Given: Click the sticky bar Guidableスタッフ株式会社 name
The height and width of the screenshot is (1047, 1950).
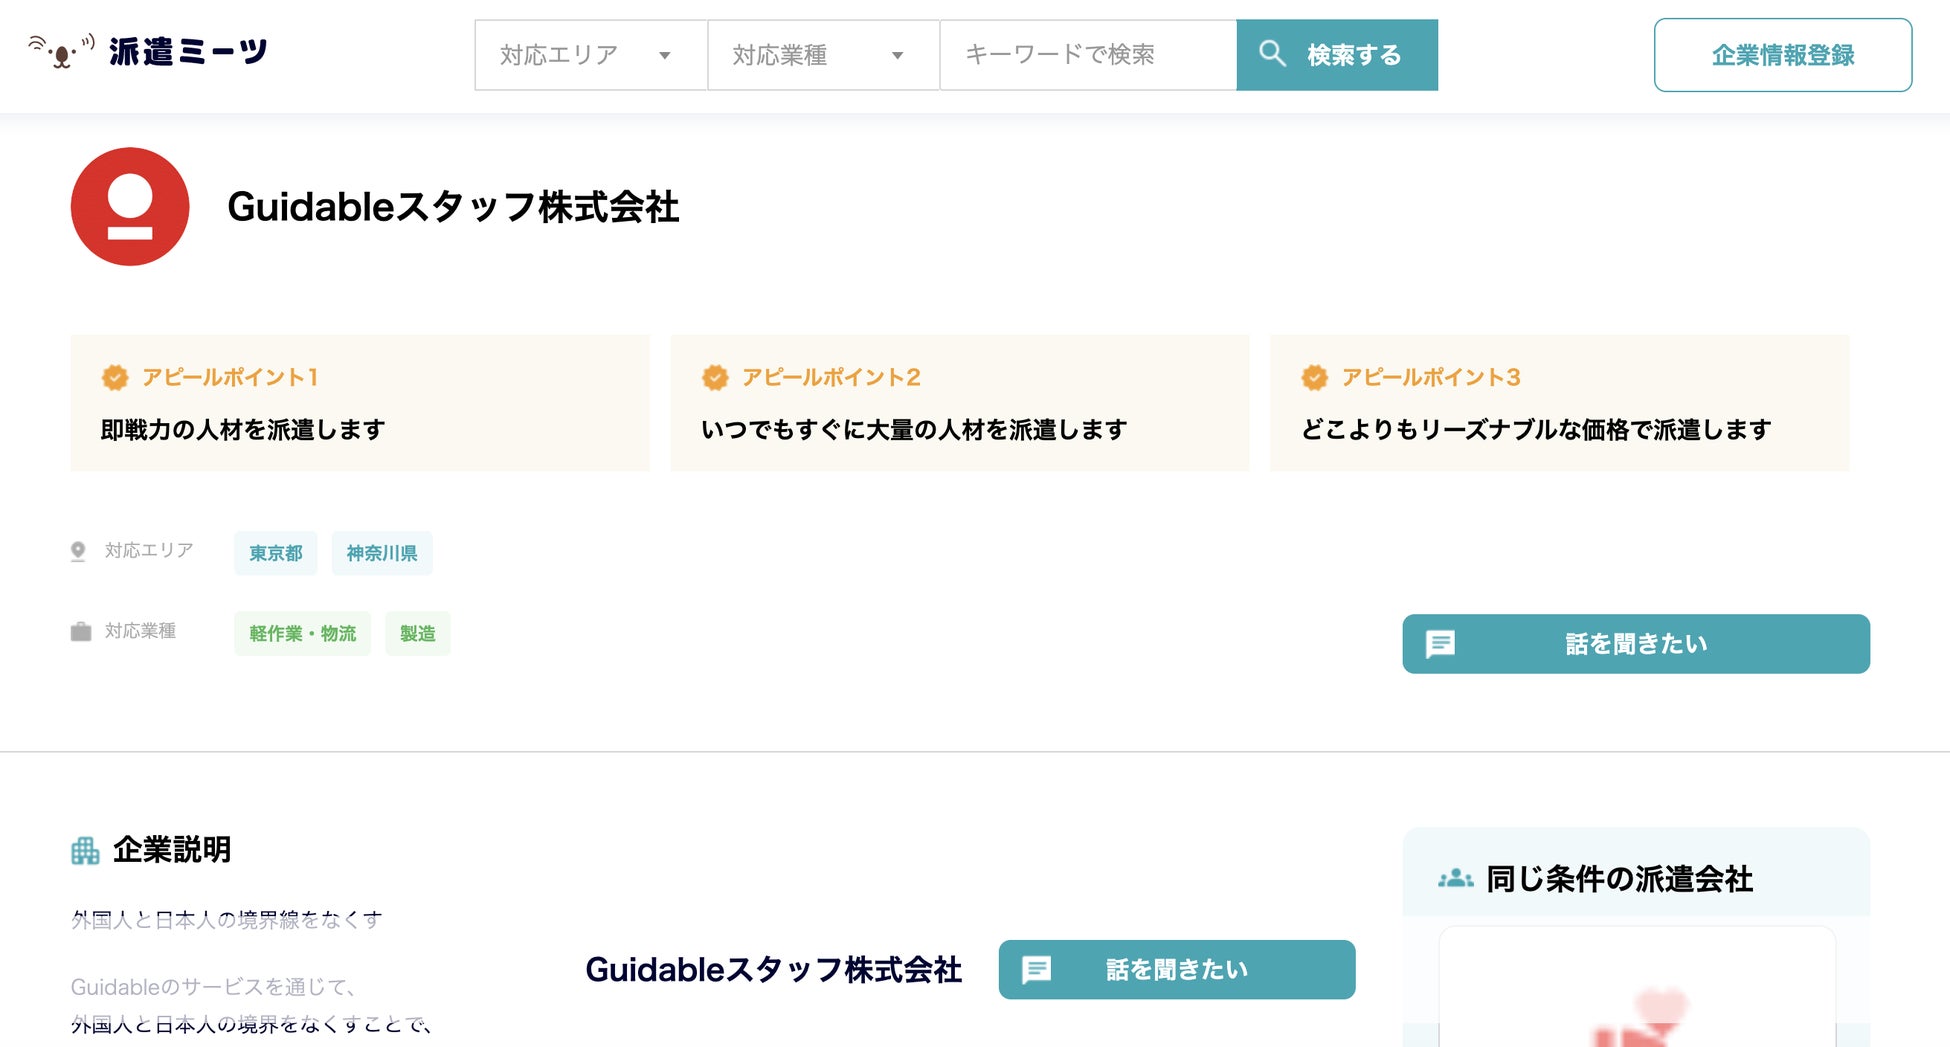Looking at the screenshot, I should pyautogui.click(x=773, y=970).
